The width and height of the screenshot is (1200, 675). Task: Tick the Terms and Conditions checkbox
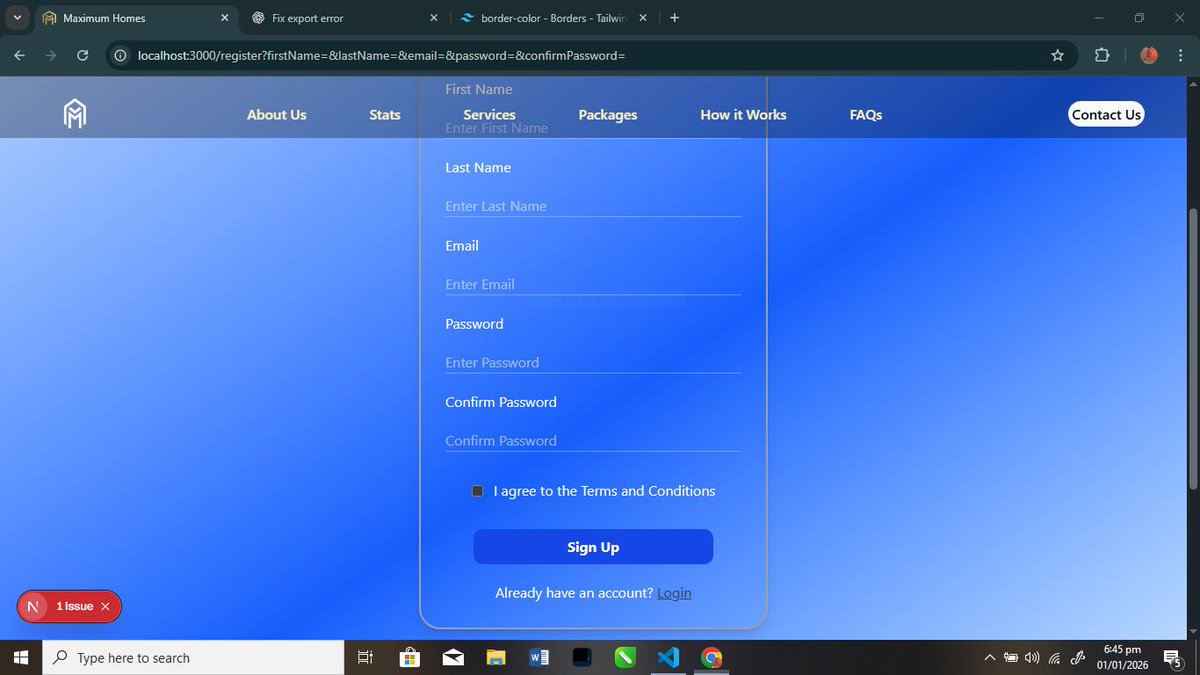point(478,491)
